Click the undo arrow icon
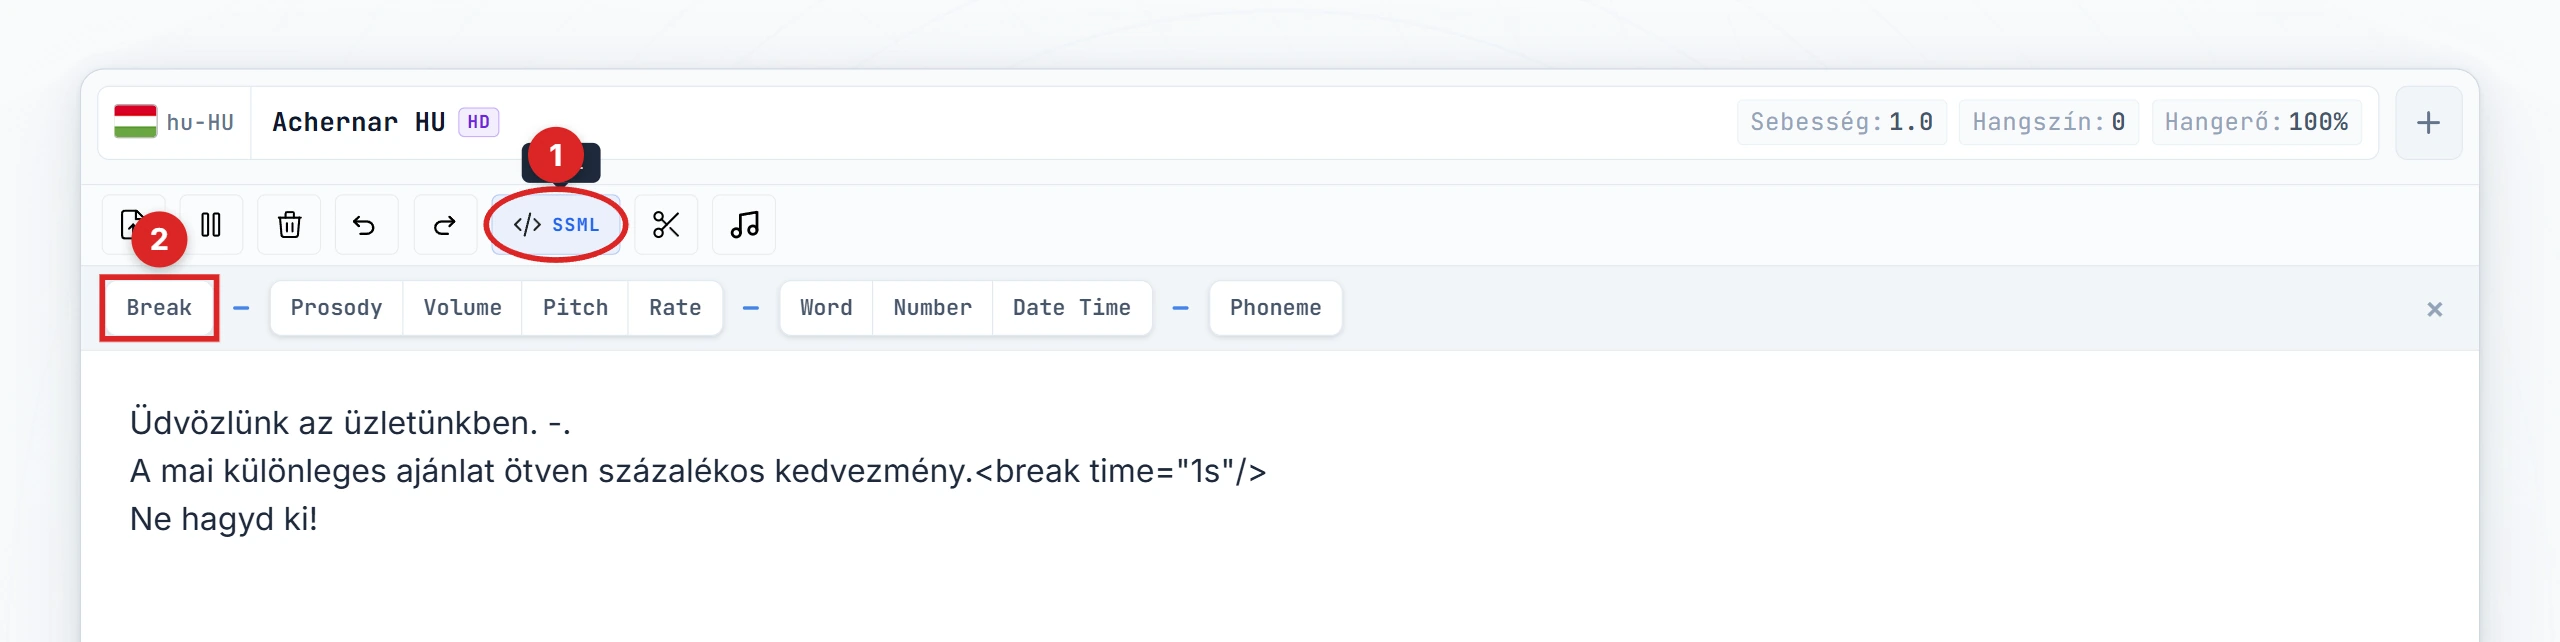 pos(365,225)
